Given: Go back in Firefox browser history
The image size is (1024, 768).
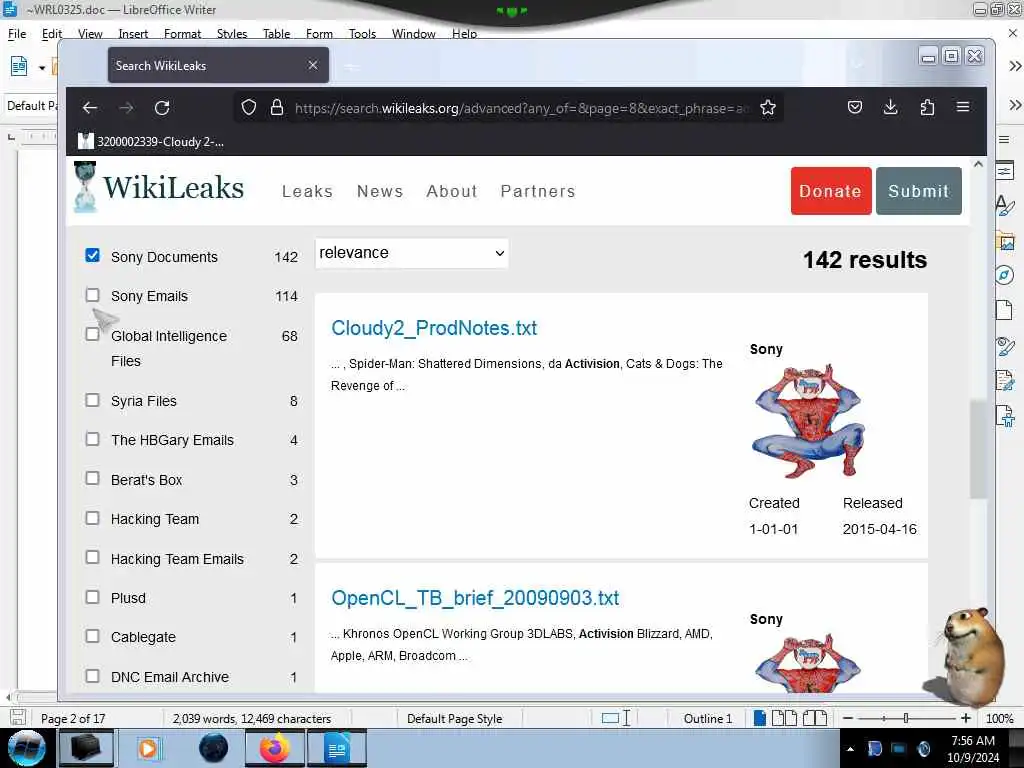Looking at the screenshot, I should tap(90, 108).
